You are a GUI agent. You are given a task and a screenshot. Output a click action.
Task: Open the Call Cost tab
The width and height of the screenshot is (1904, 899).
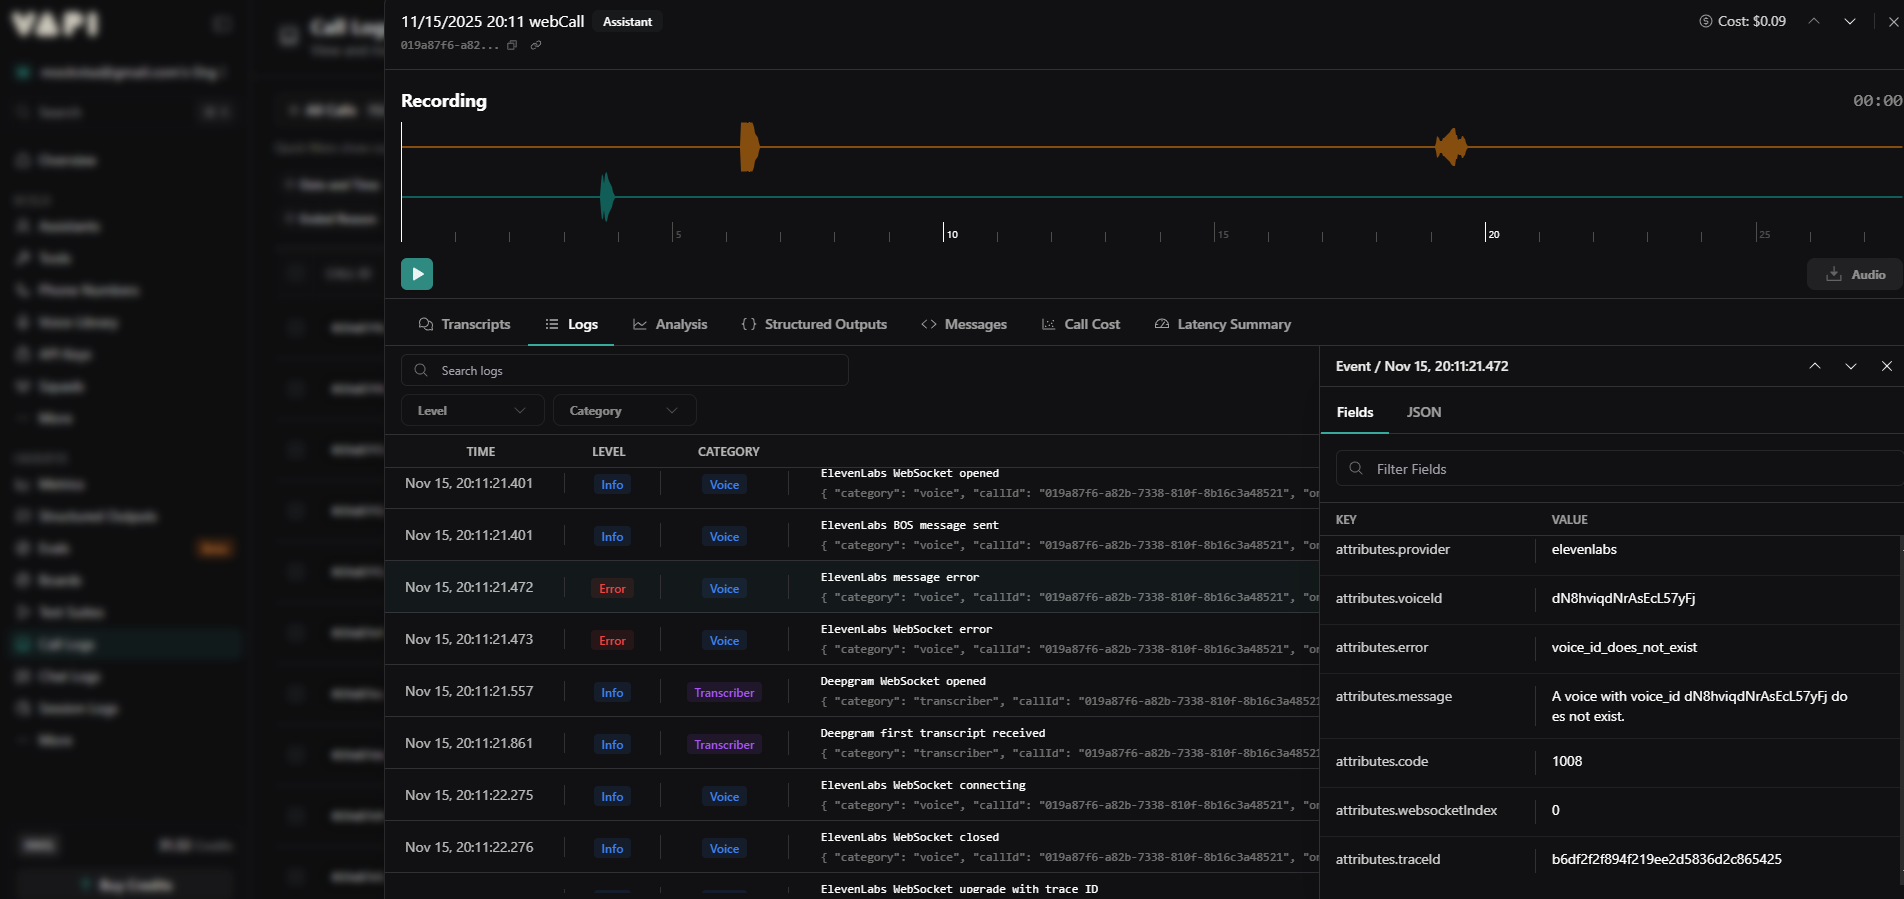[1081, 324]
